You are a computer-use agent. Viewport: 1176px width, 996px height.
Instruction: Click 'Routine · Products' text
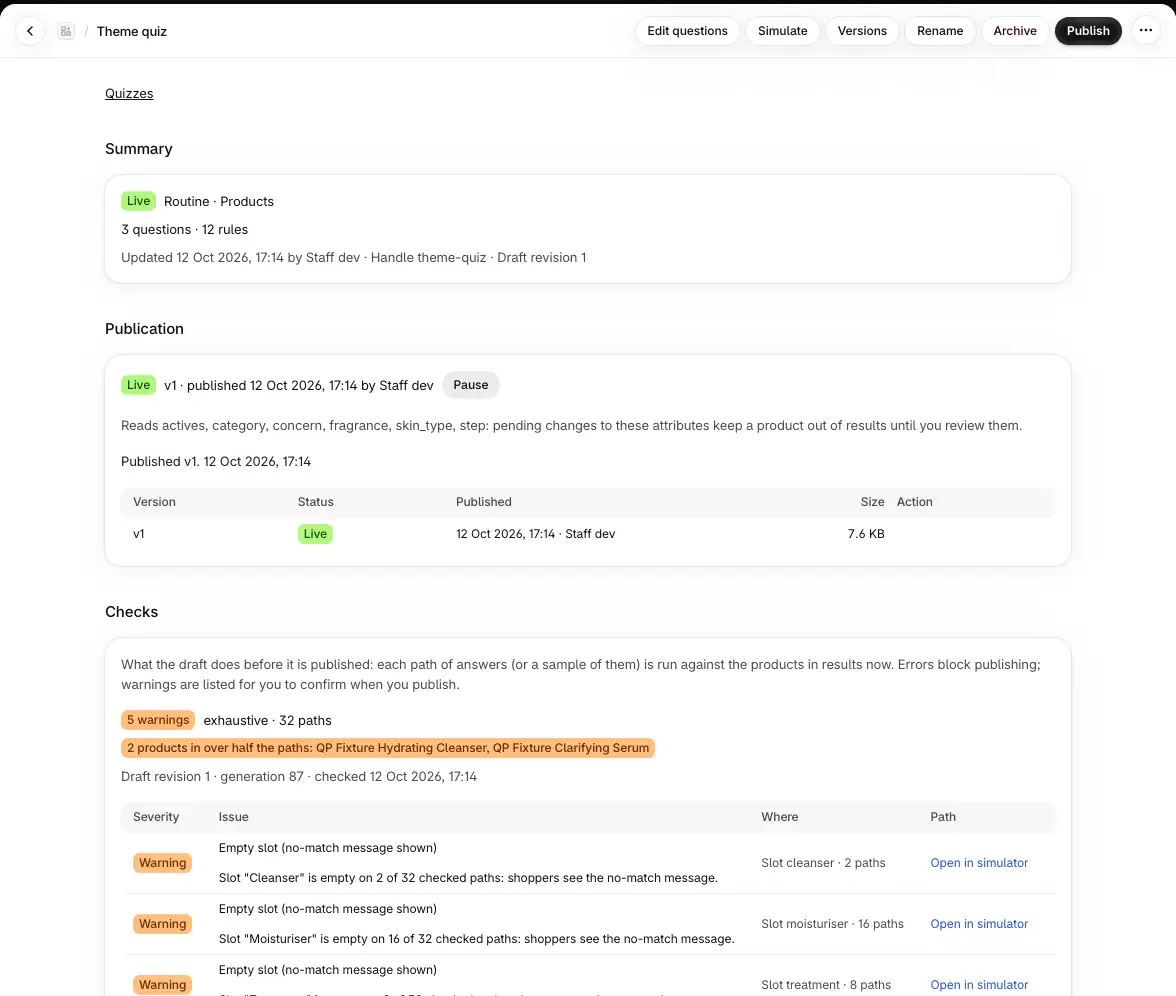click(x=219, y=202)
